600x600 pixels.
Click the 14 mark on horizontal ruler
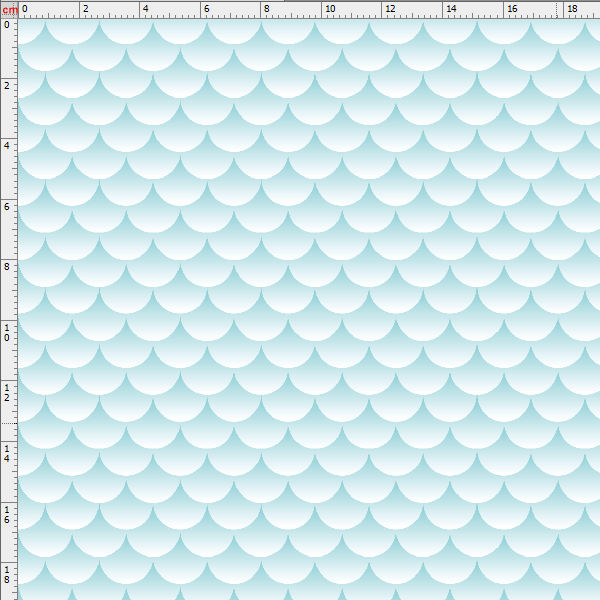coord(451,8)
